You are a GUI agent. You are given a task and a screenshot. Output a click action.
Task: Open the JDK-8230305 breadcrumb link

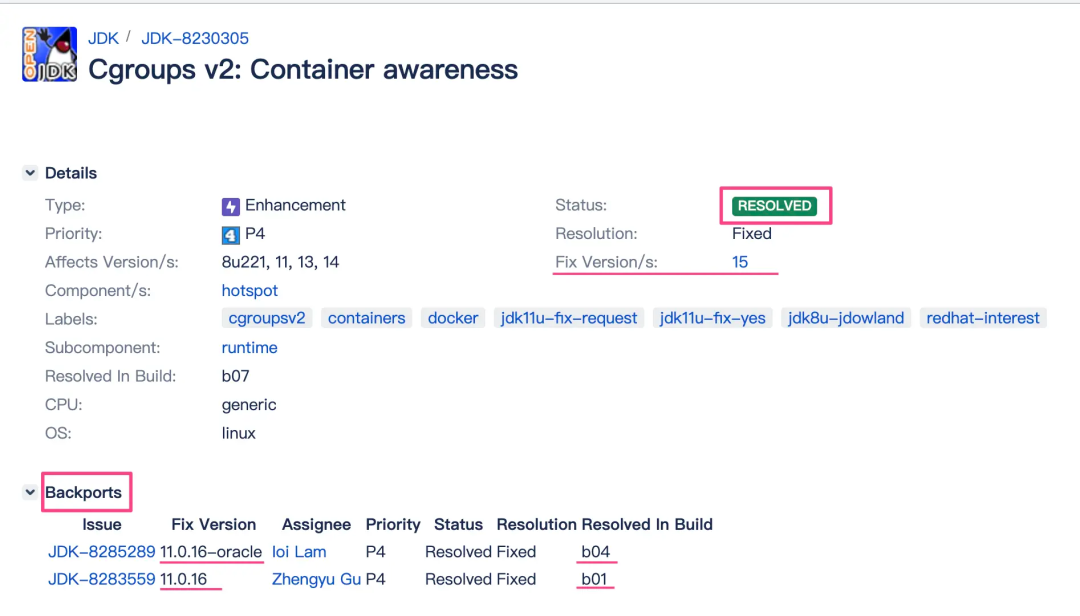tap(195, 38)
